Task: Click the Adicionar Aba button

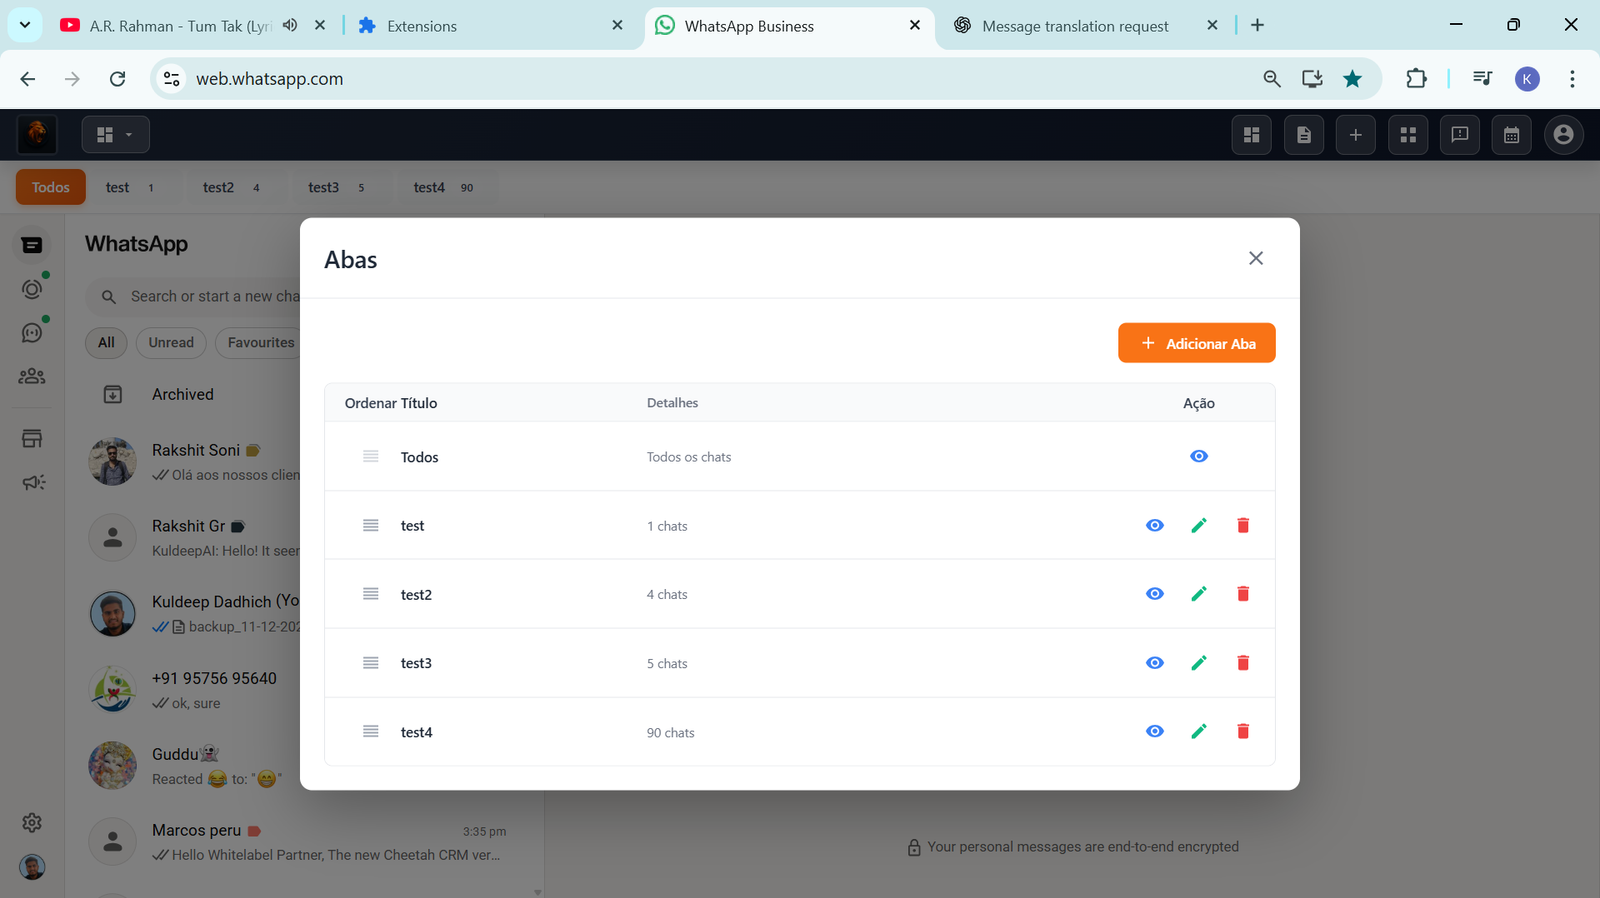Action: 1196,343
